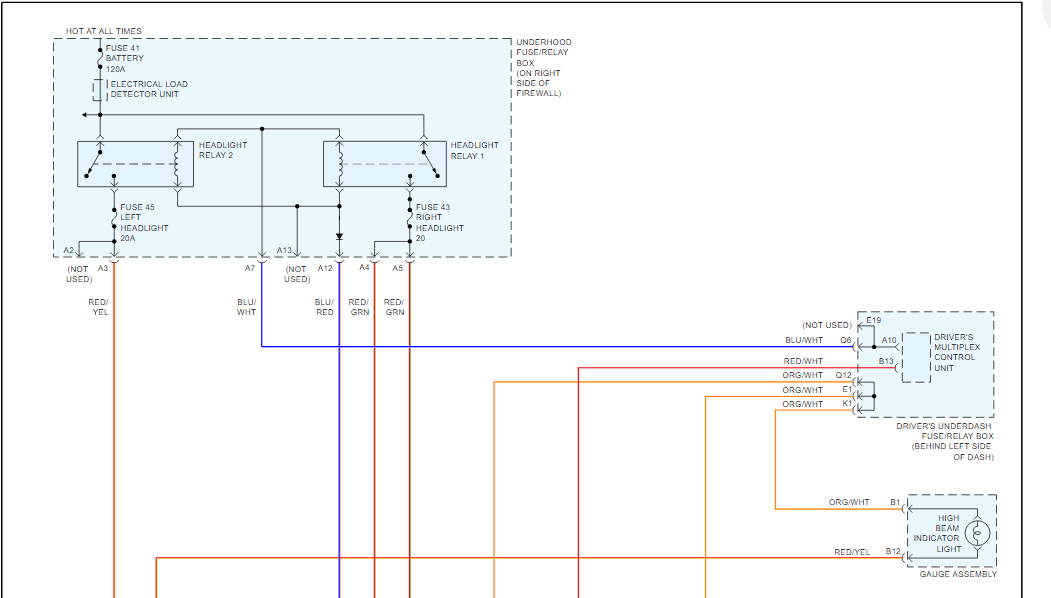Viewport: 1051px width, 598px height.
Task: Click the Fuse 45 left headlight fuse symbol
Action: [x=113, y=218]
